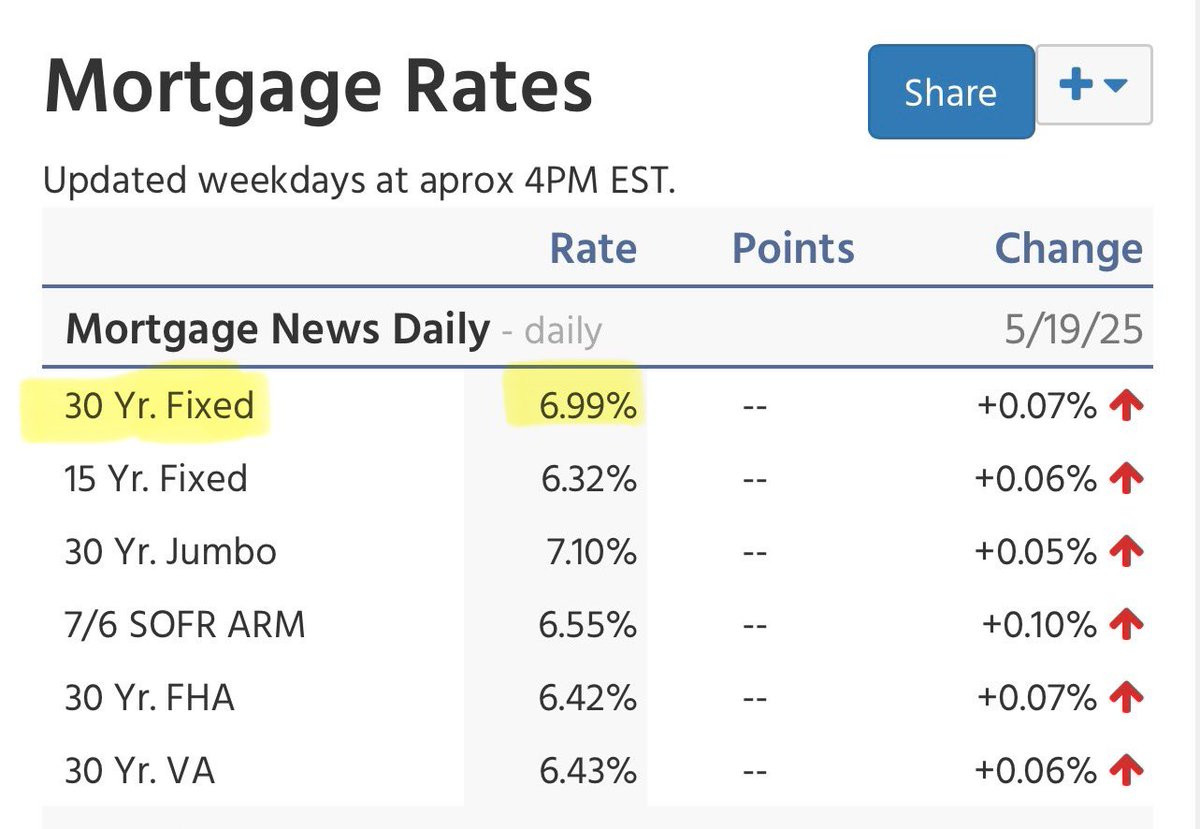
Task: Click the blue Share button
Action: [x=951, y=91]
